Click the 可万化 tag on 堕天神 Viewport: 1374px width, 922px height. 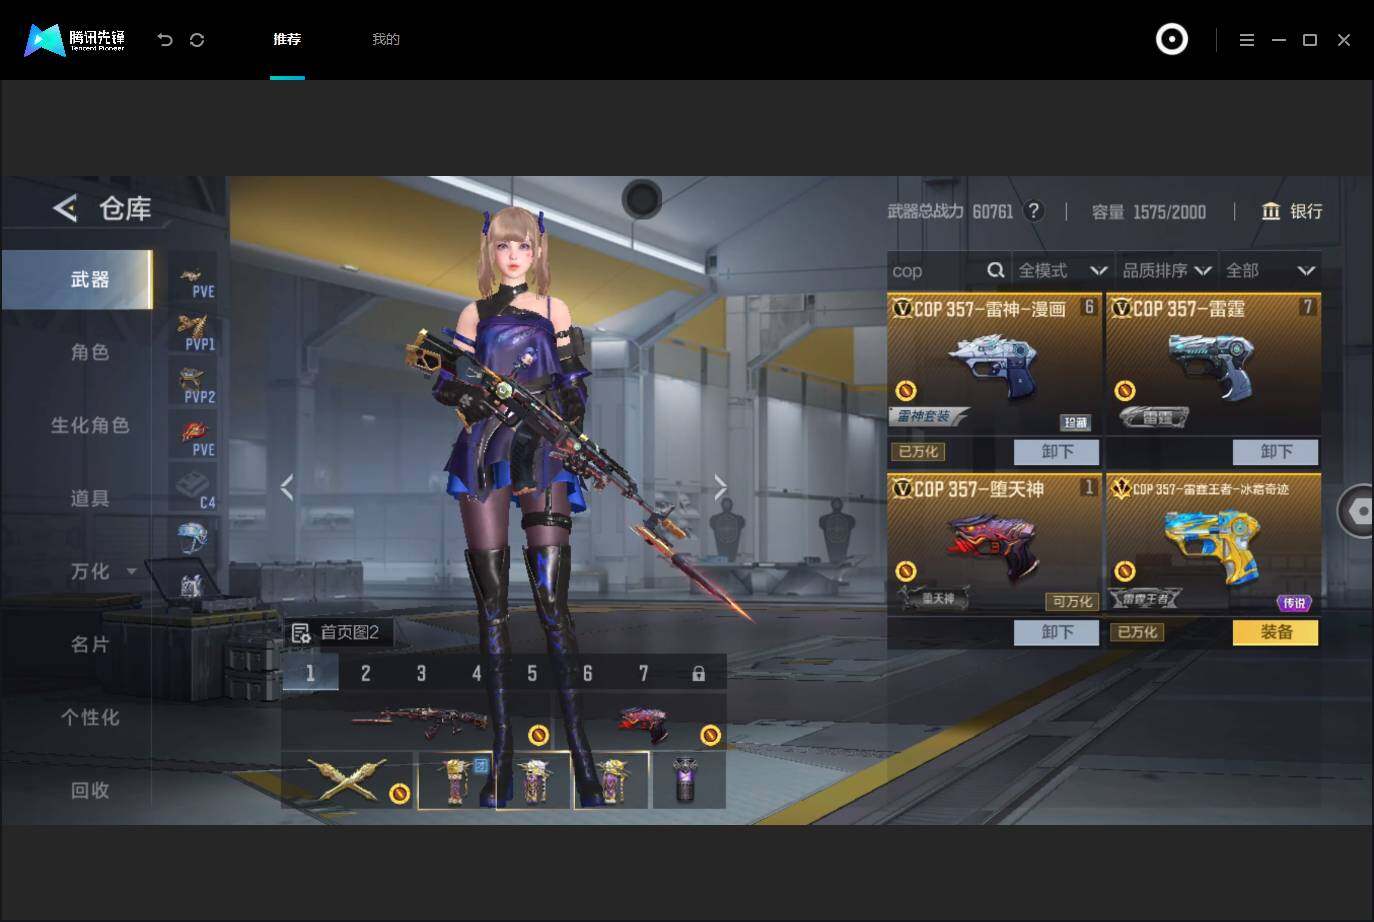[x=1073, y=601]
